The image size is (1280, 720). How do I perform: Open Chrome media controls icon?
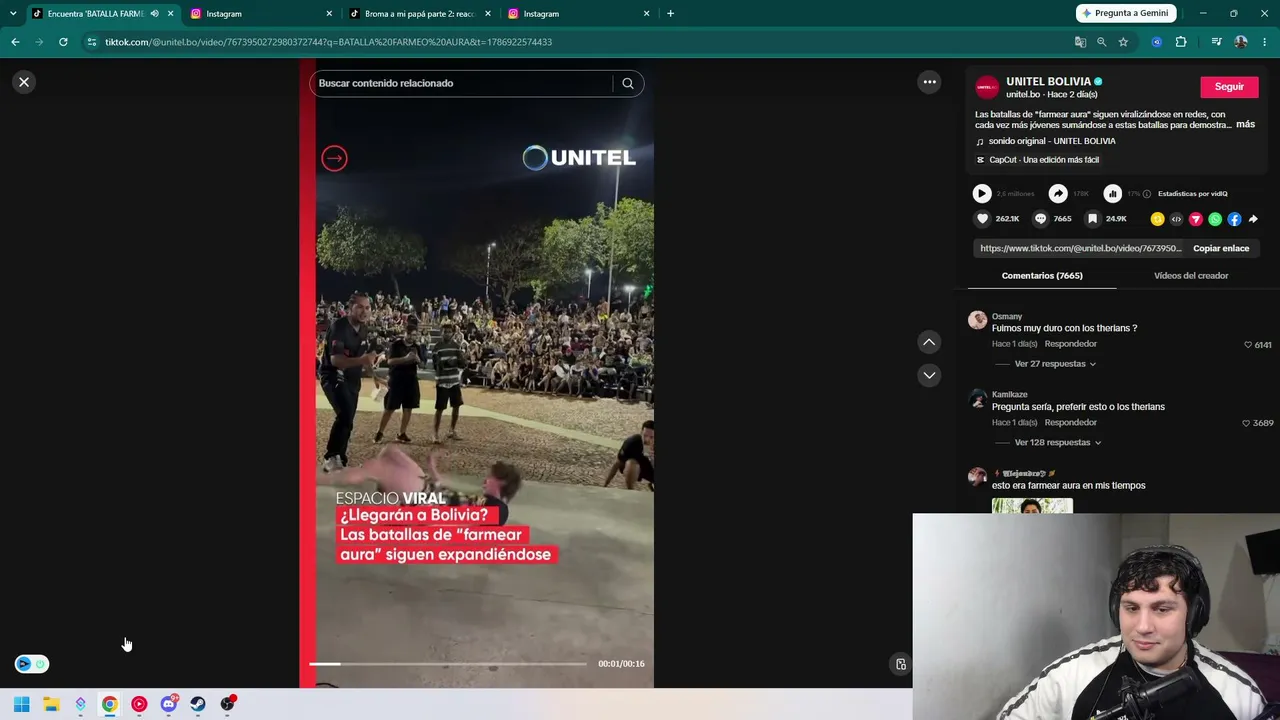(x=1216, y=42)
